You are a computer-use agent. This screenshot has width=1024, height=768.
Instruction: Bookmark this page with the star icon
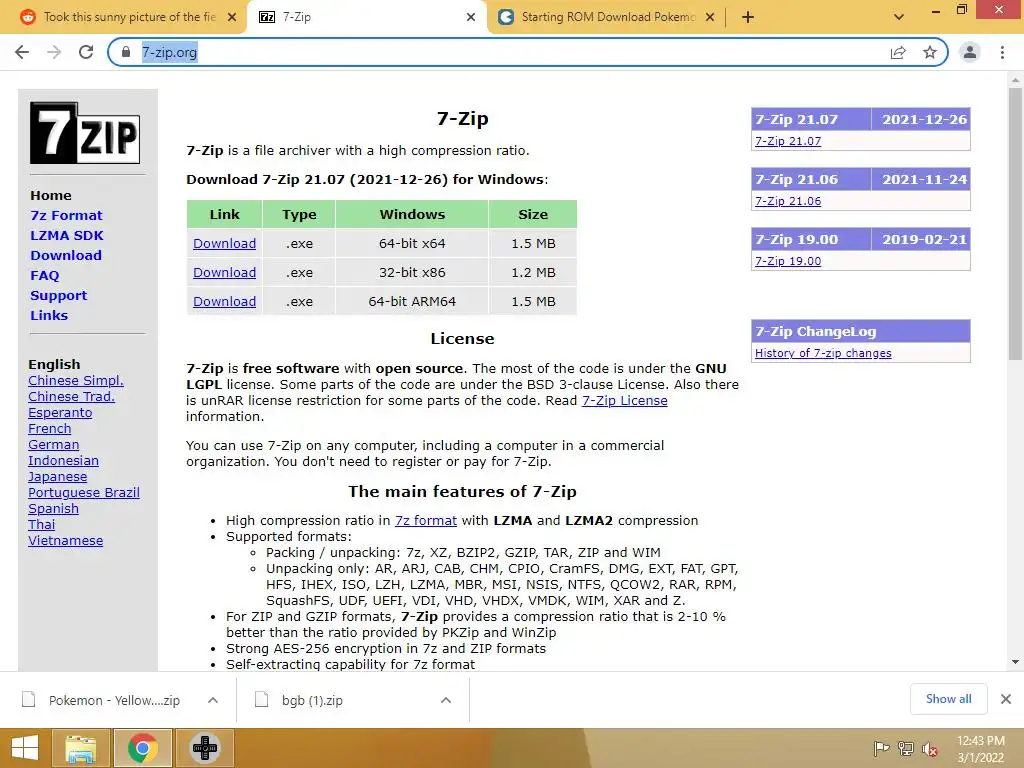pos(930,52)
